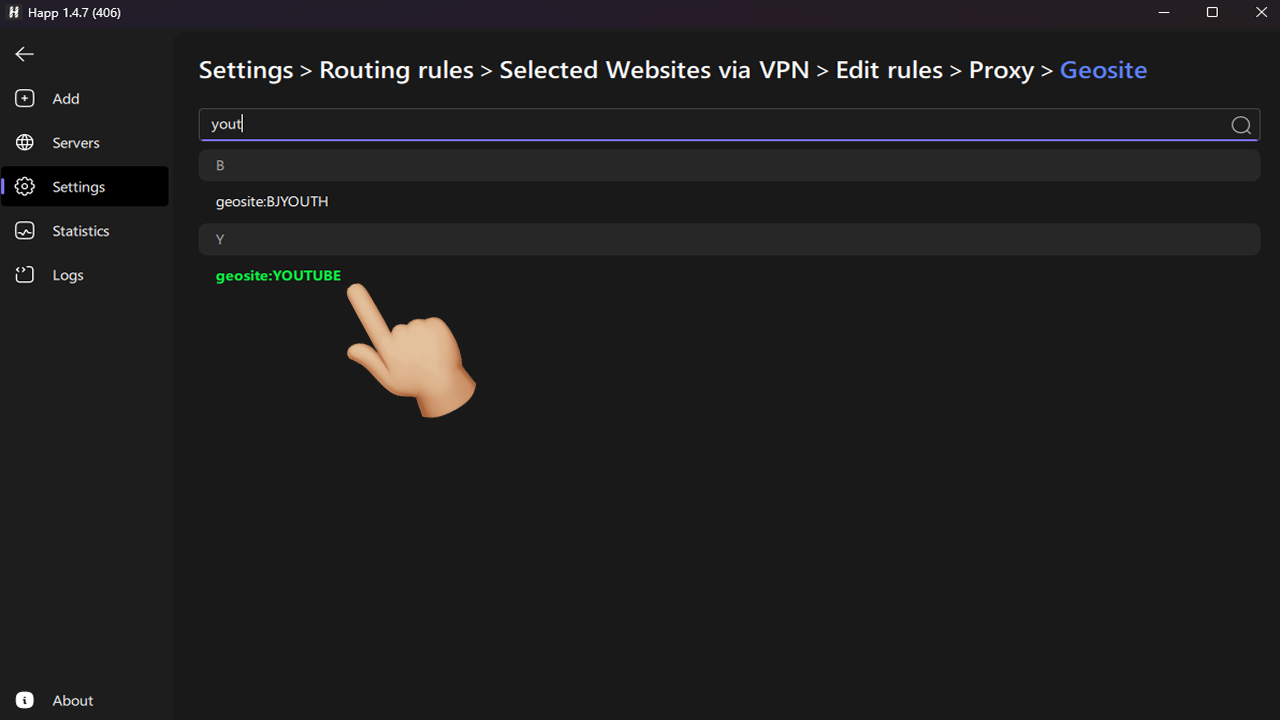Viewport: 1280px width, 720px height.
Task: Go to Servers via globe icon
Action: click(x=25, y=143)
